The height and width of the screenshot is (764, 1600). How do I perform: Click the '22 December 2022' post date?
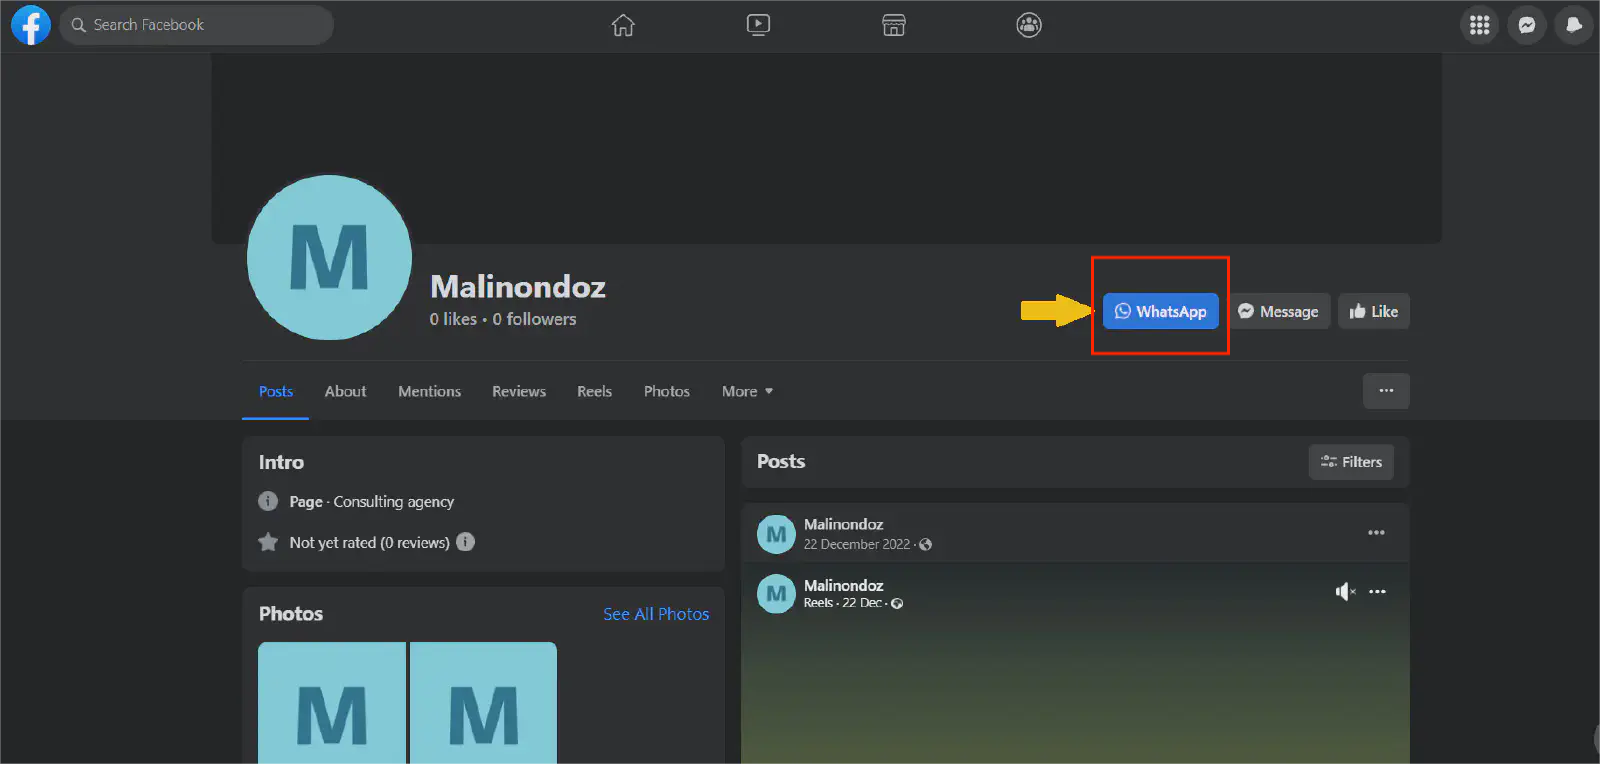857,544
